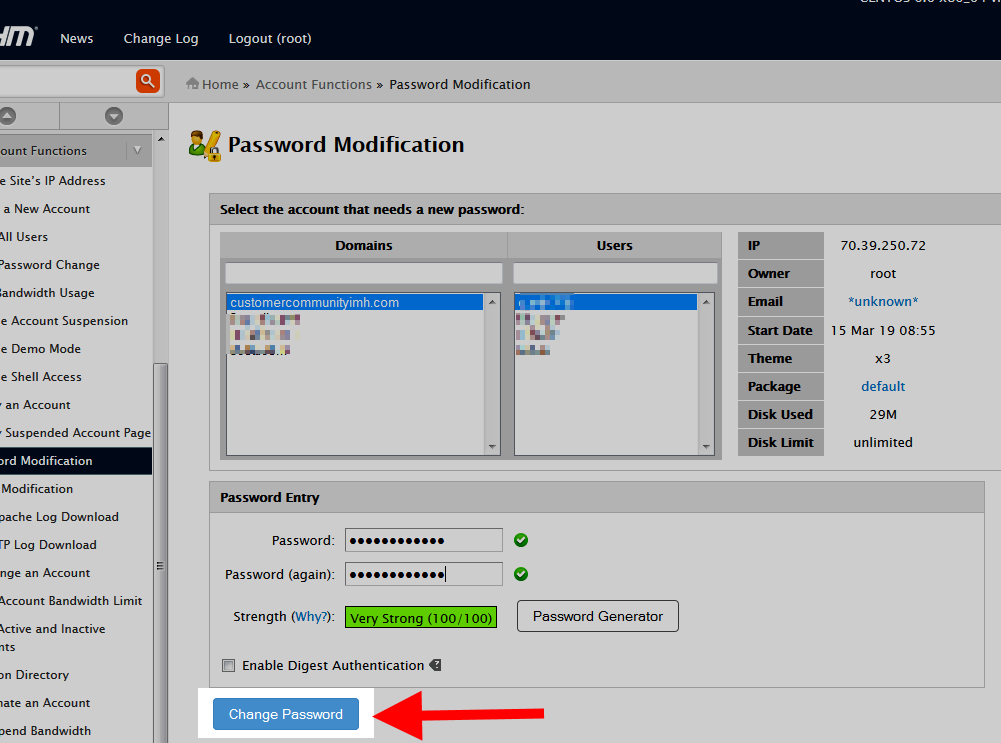Click Theme value x3
The width and height of the screenshot is (1001, 743).
(883, 358)
